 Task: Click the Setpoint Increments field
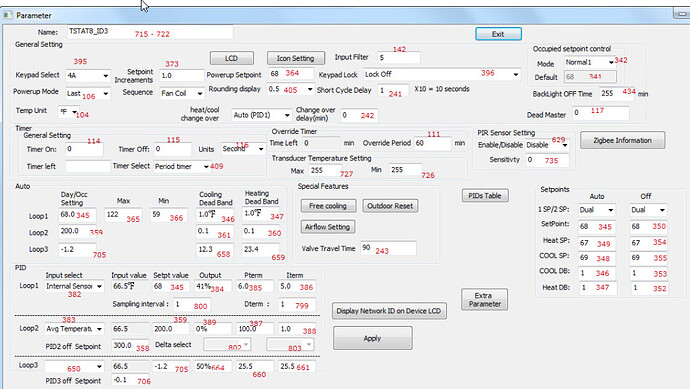click(x=181, y=75)
